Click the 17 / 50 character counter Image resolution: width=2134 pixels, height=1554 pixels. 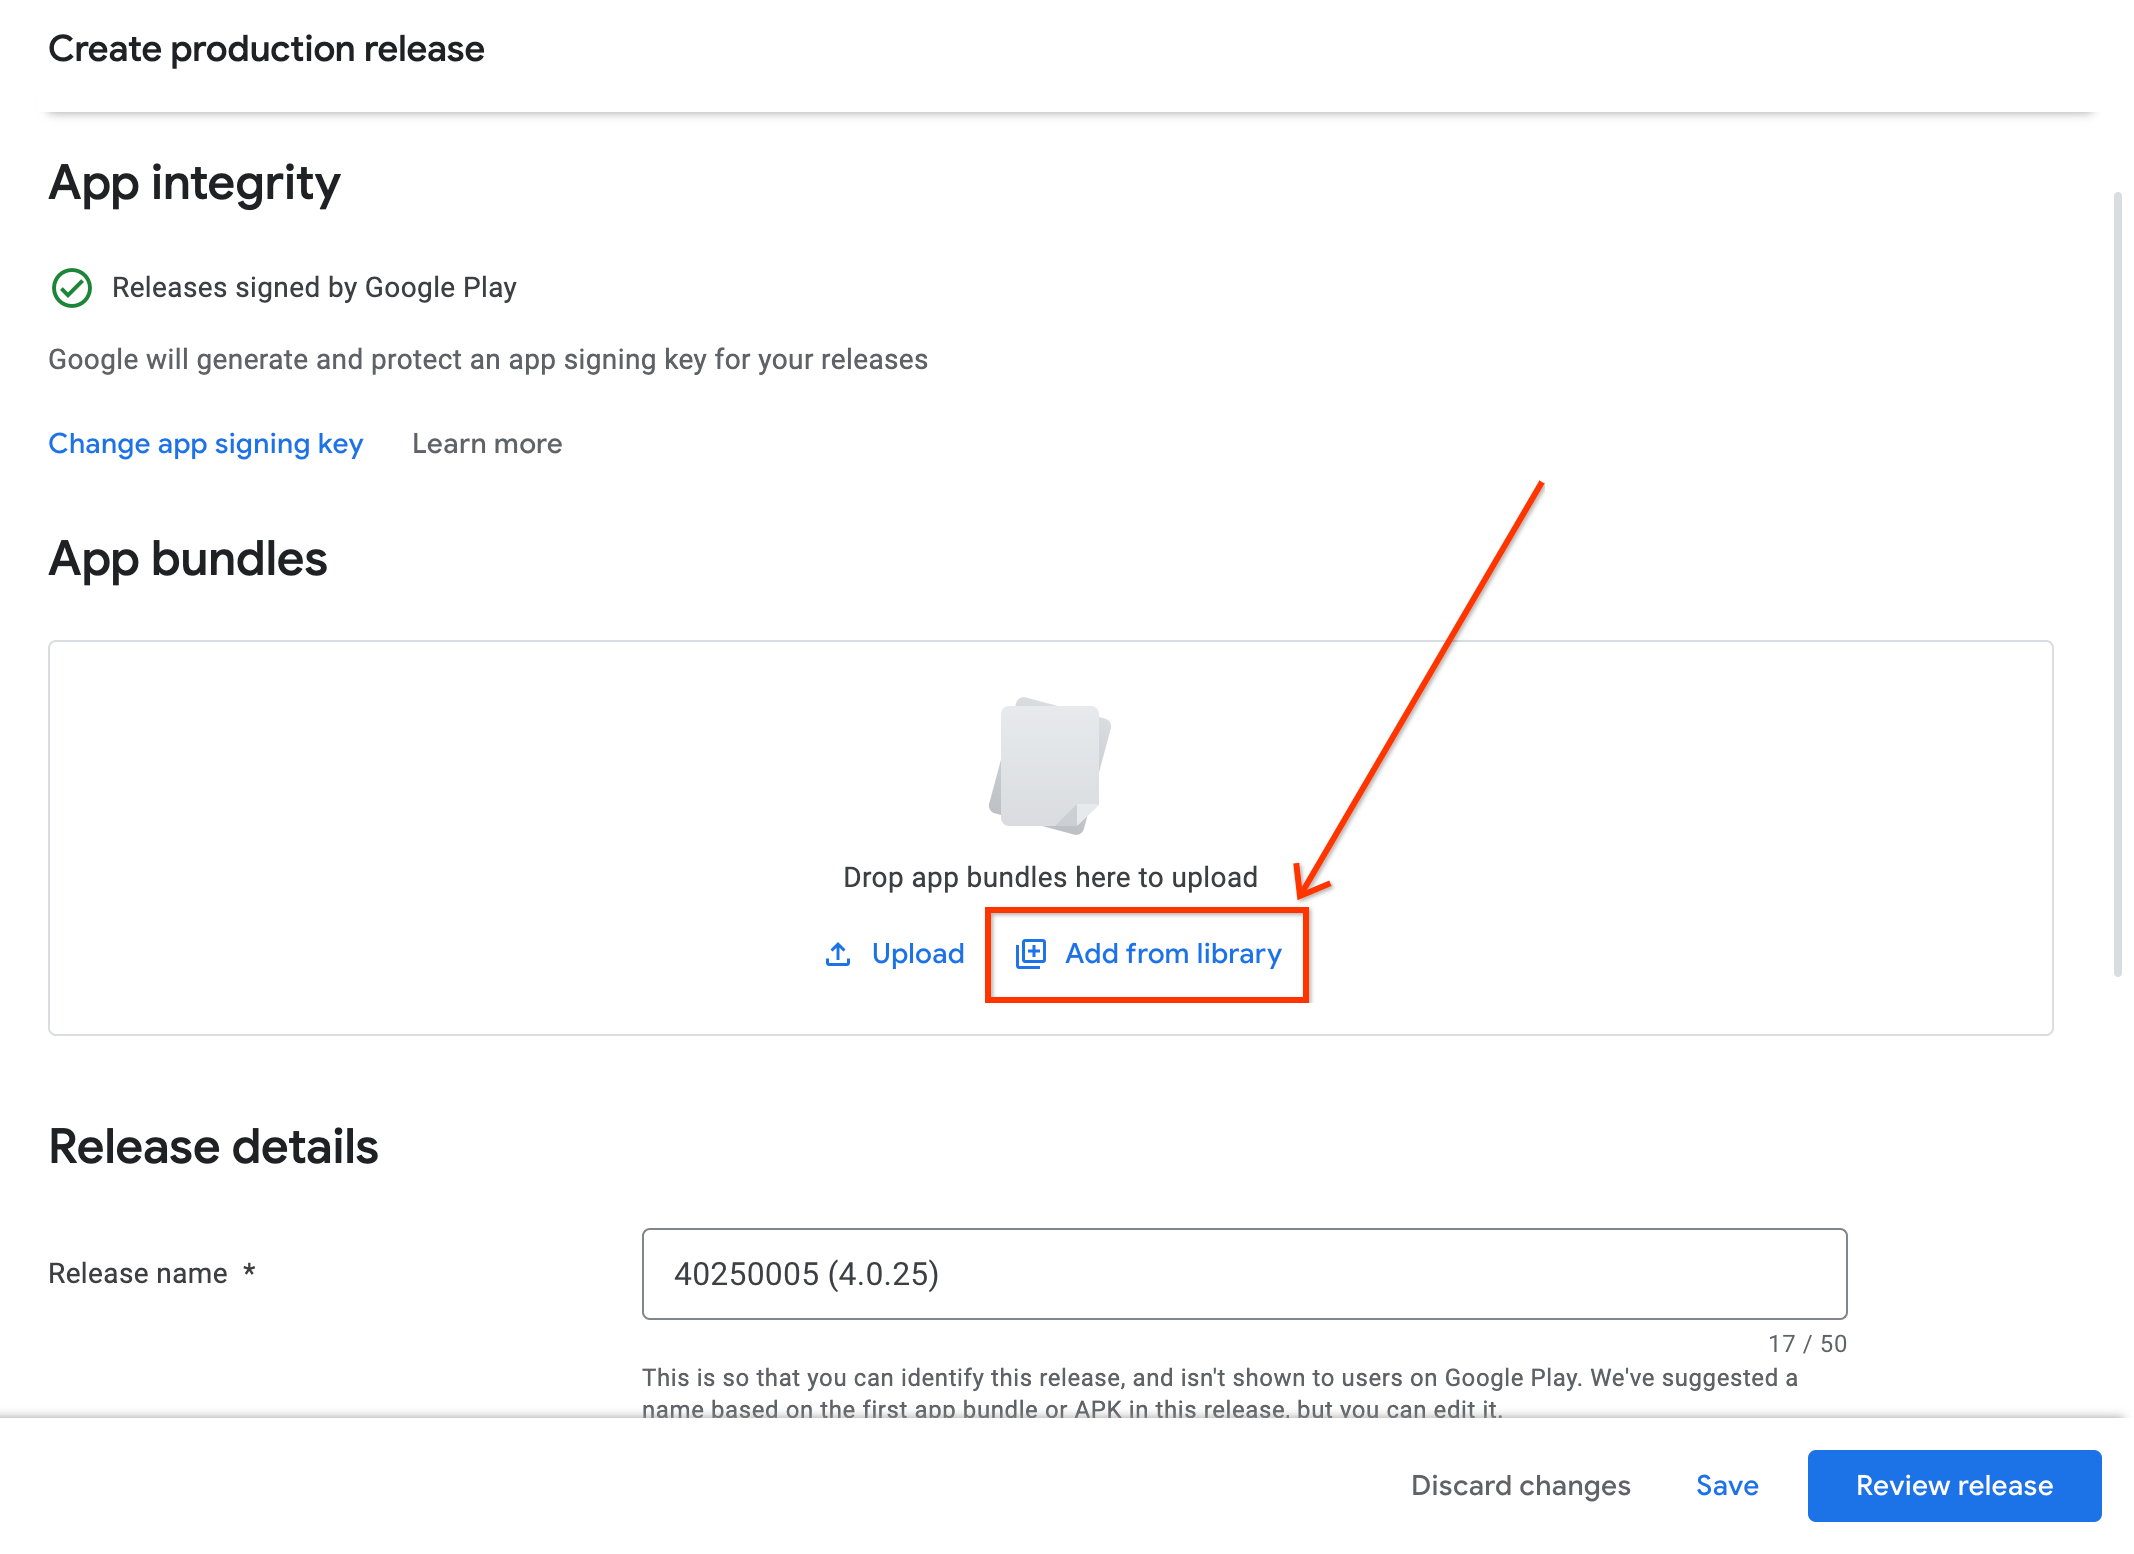click(1806, 1344)
